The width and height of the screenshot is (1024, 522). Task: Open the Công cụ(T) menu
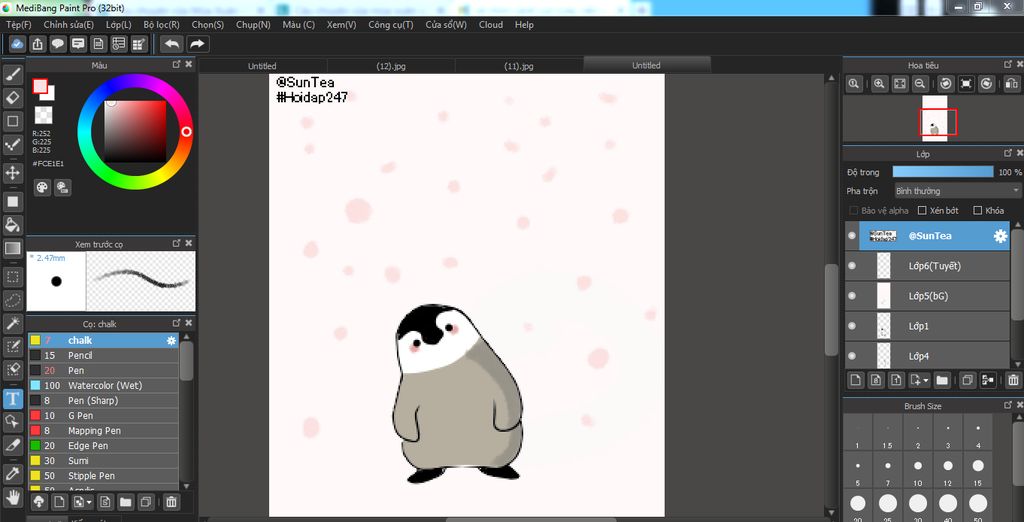pos(391,24)
